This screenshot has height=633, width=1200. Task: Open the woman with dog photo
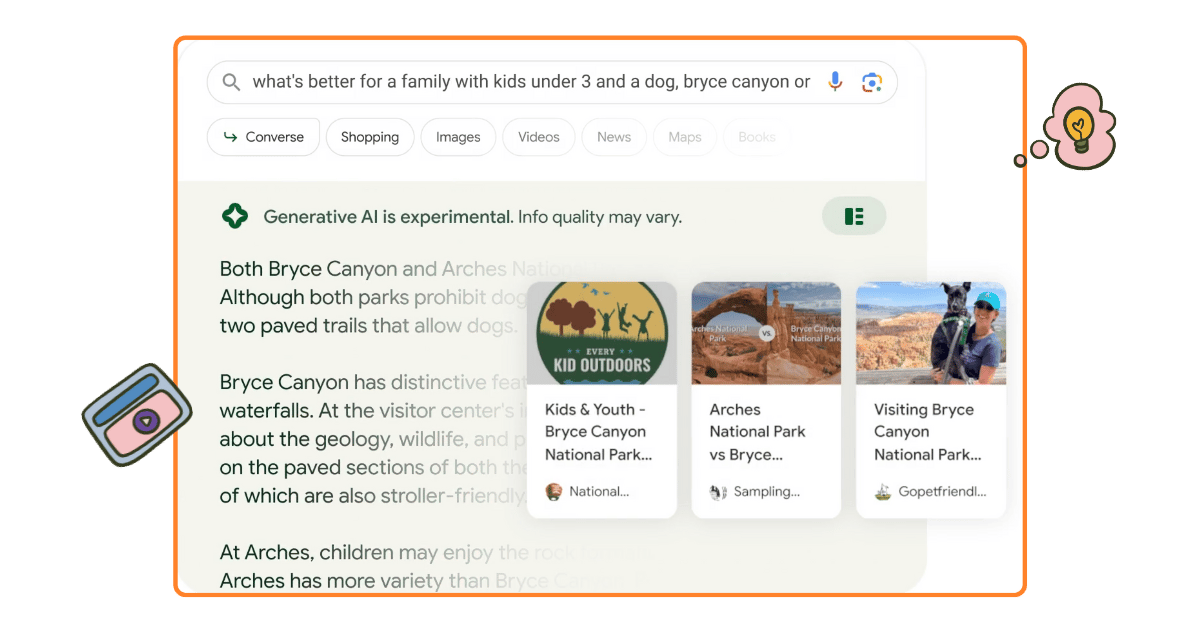[931, 333]
